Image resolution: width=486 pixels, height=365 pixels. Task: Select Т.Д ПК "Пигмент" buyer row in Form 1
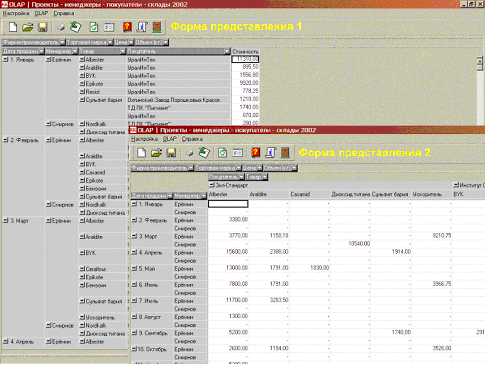[178, 108]
